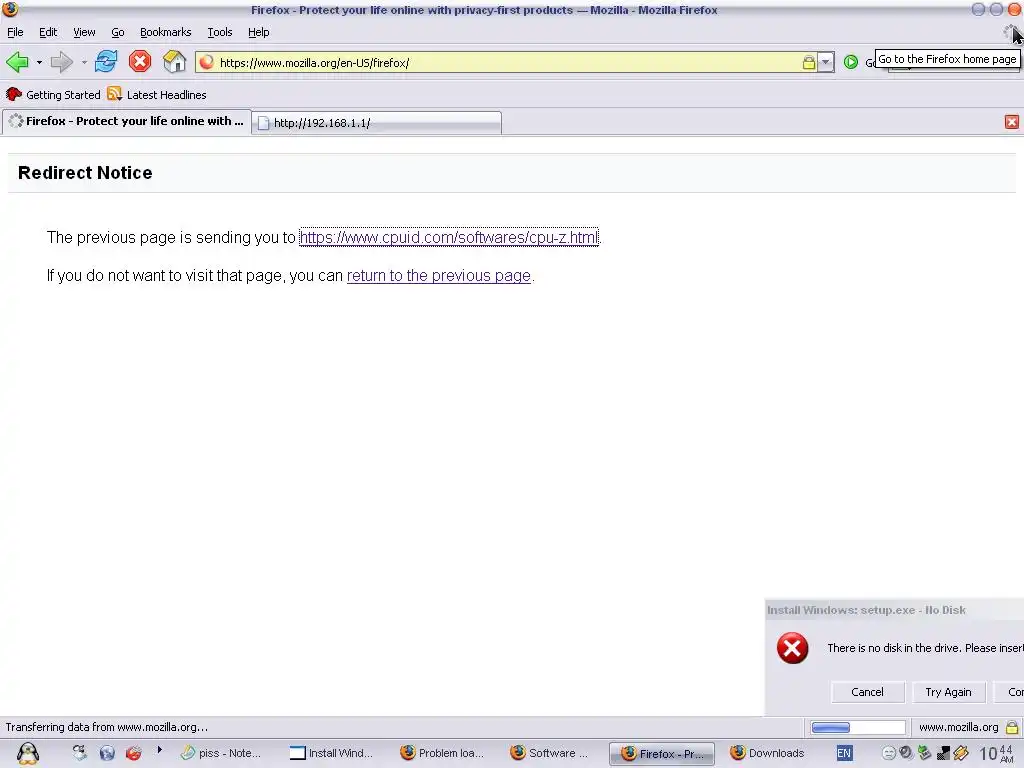
Task: Click the Forward arrow button
Action: coord(62,63)
